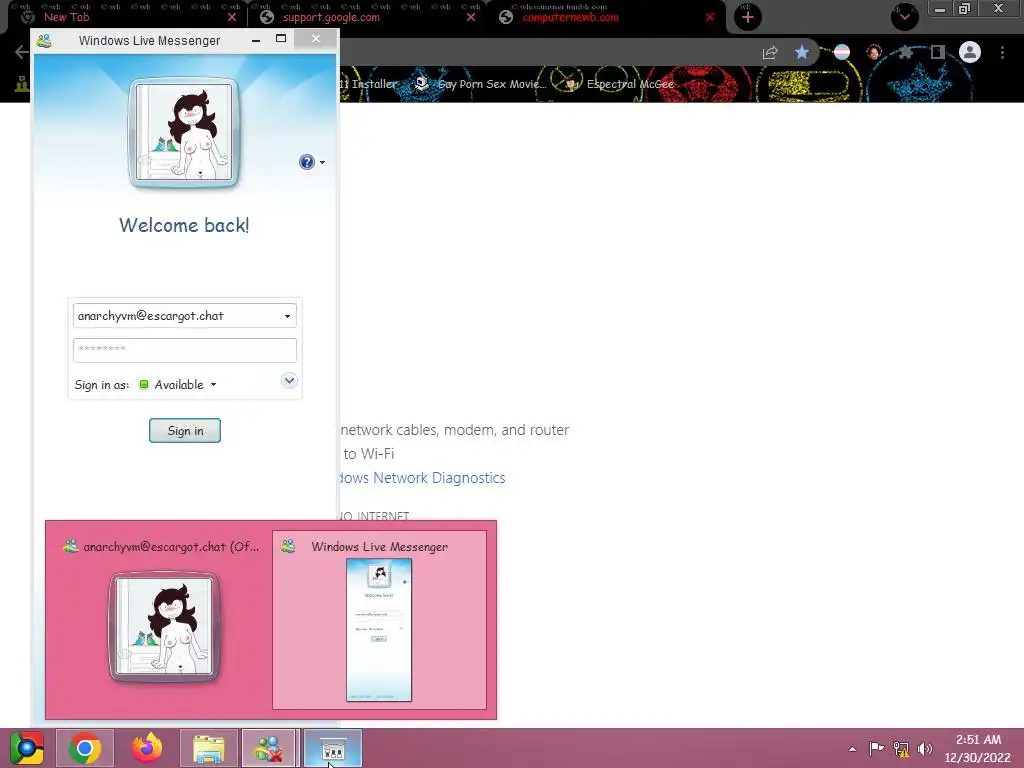
Task: Open the Chrome three-dot menu
Action: point(1002,52)
